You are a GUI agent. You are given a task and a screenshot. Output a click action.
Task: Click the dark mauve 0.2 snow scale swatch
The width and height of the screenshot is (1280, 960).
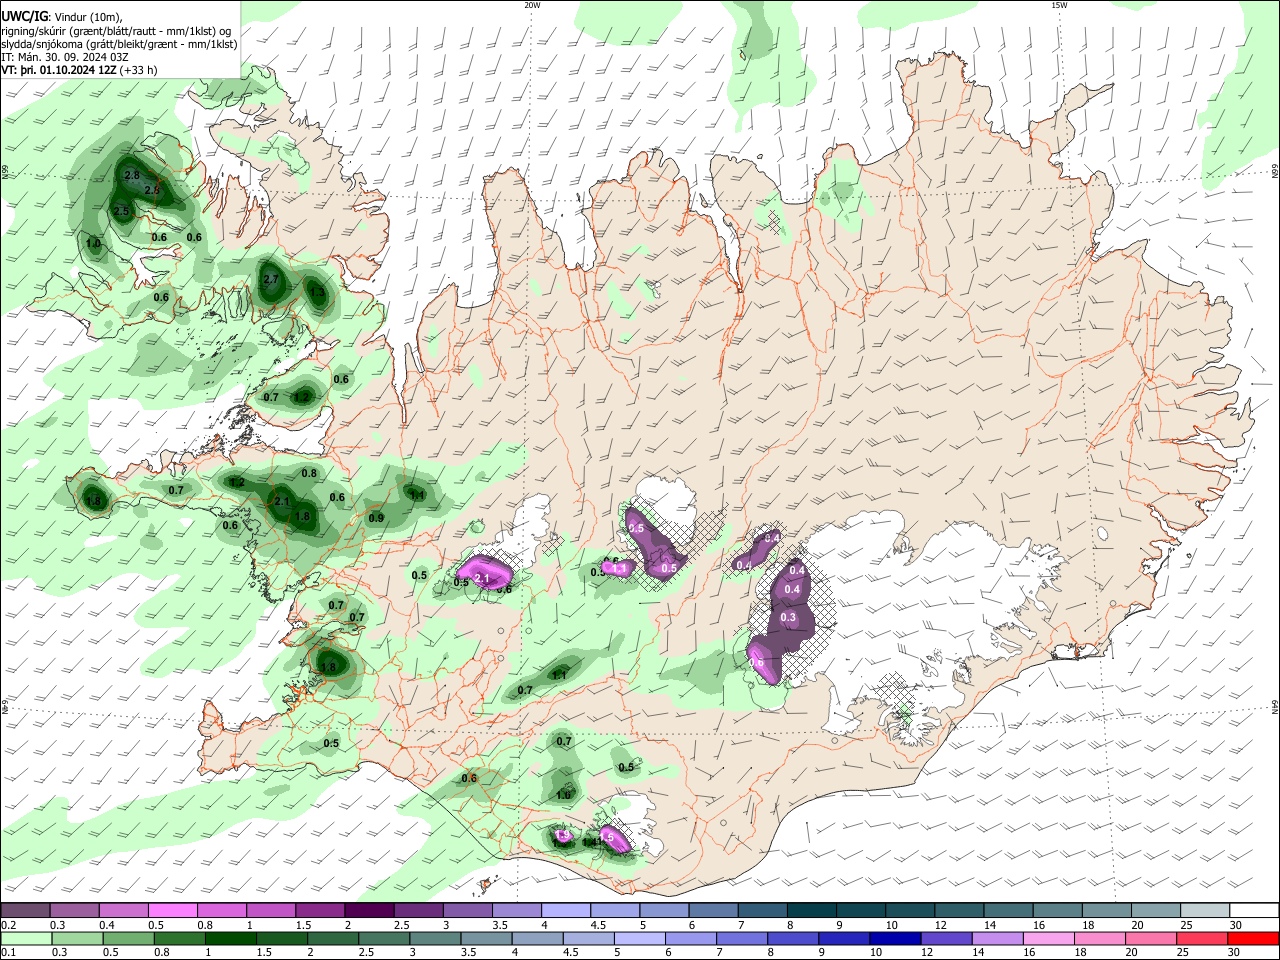tap(26, 911)
